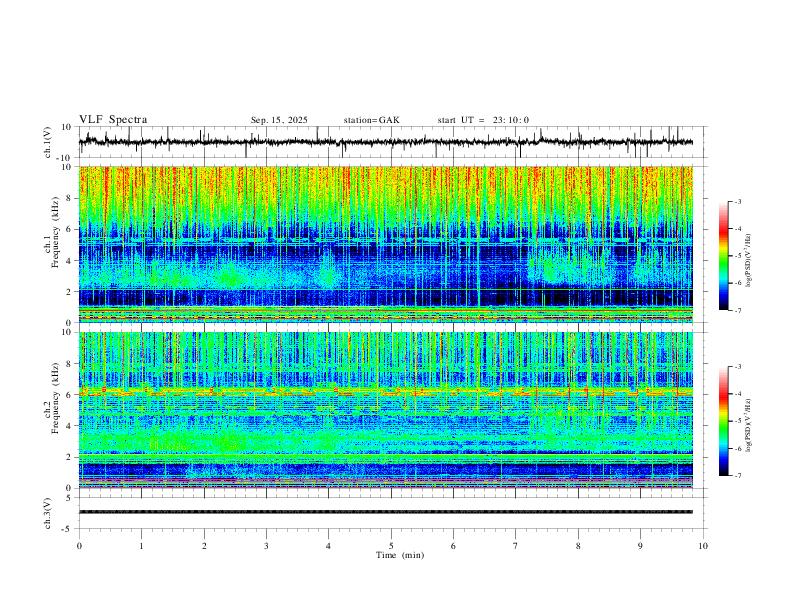
Task: Click the "5" tick on the Time axis
Action: coord(391,546)
